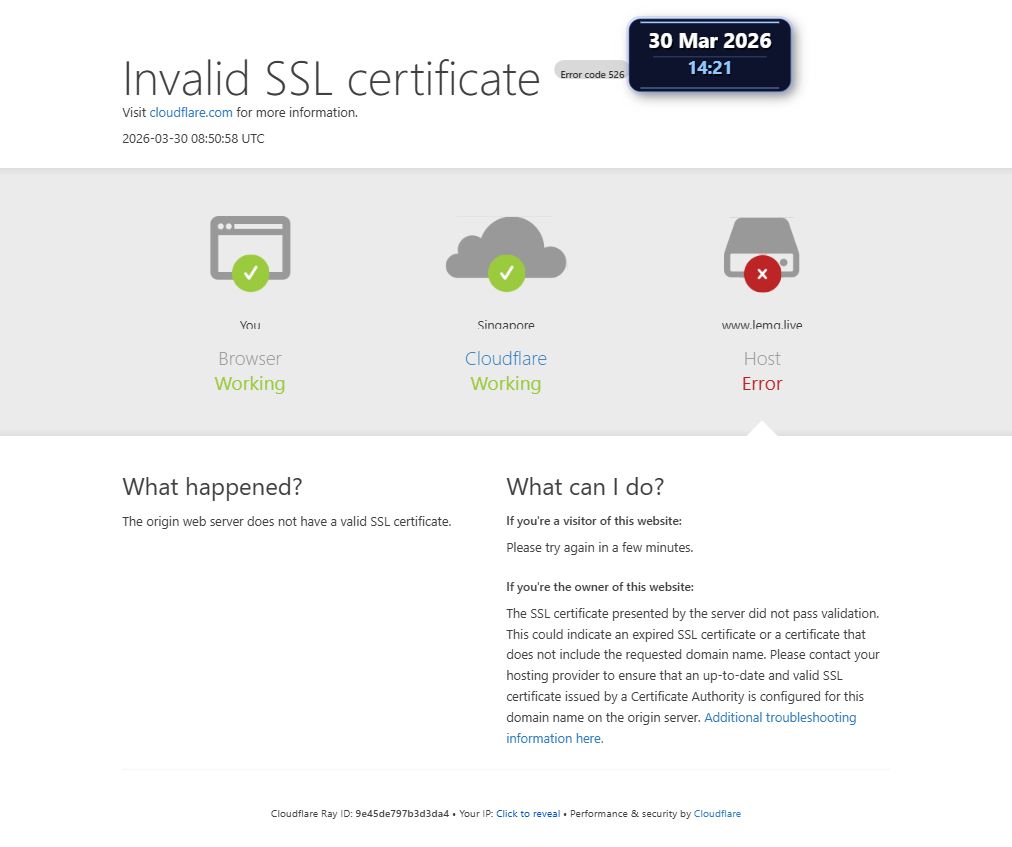Screen dimensions: 1012x847
Task: Click the What can I do? heading
Action: click(x=585, y=487)
